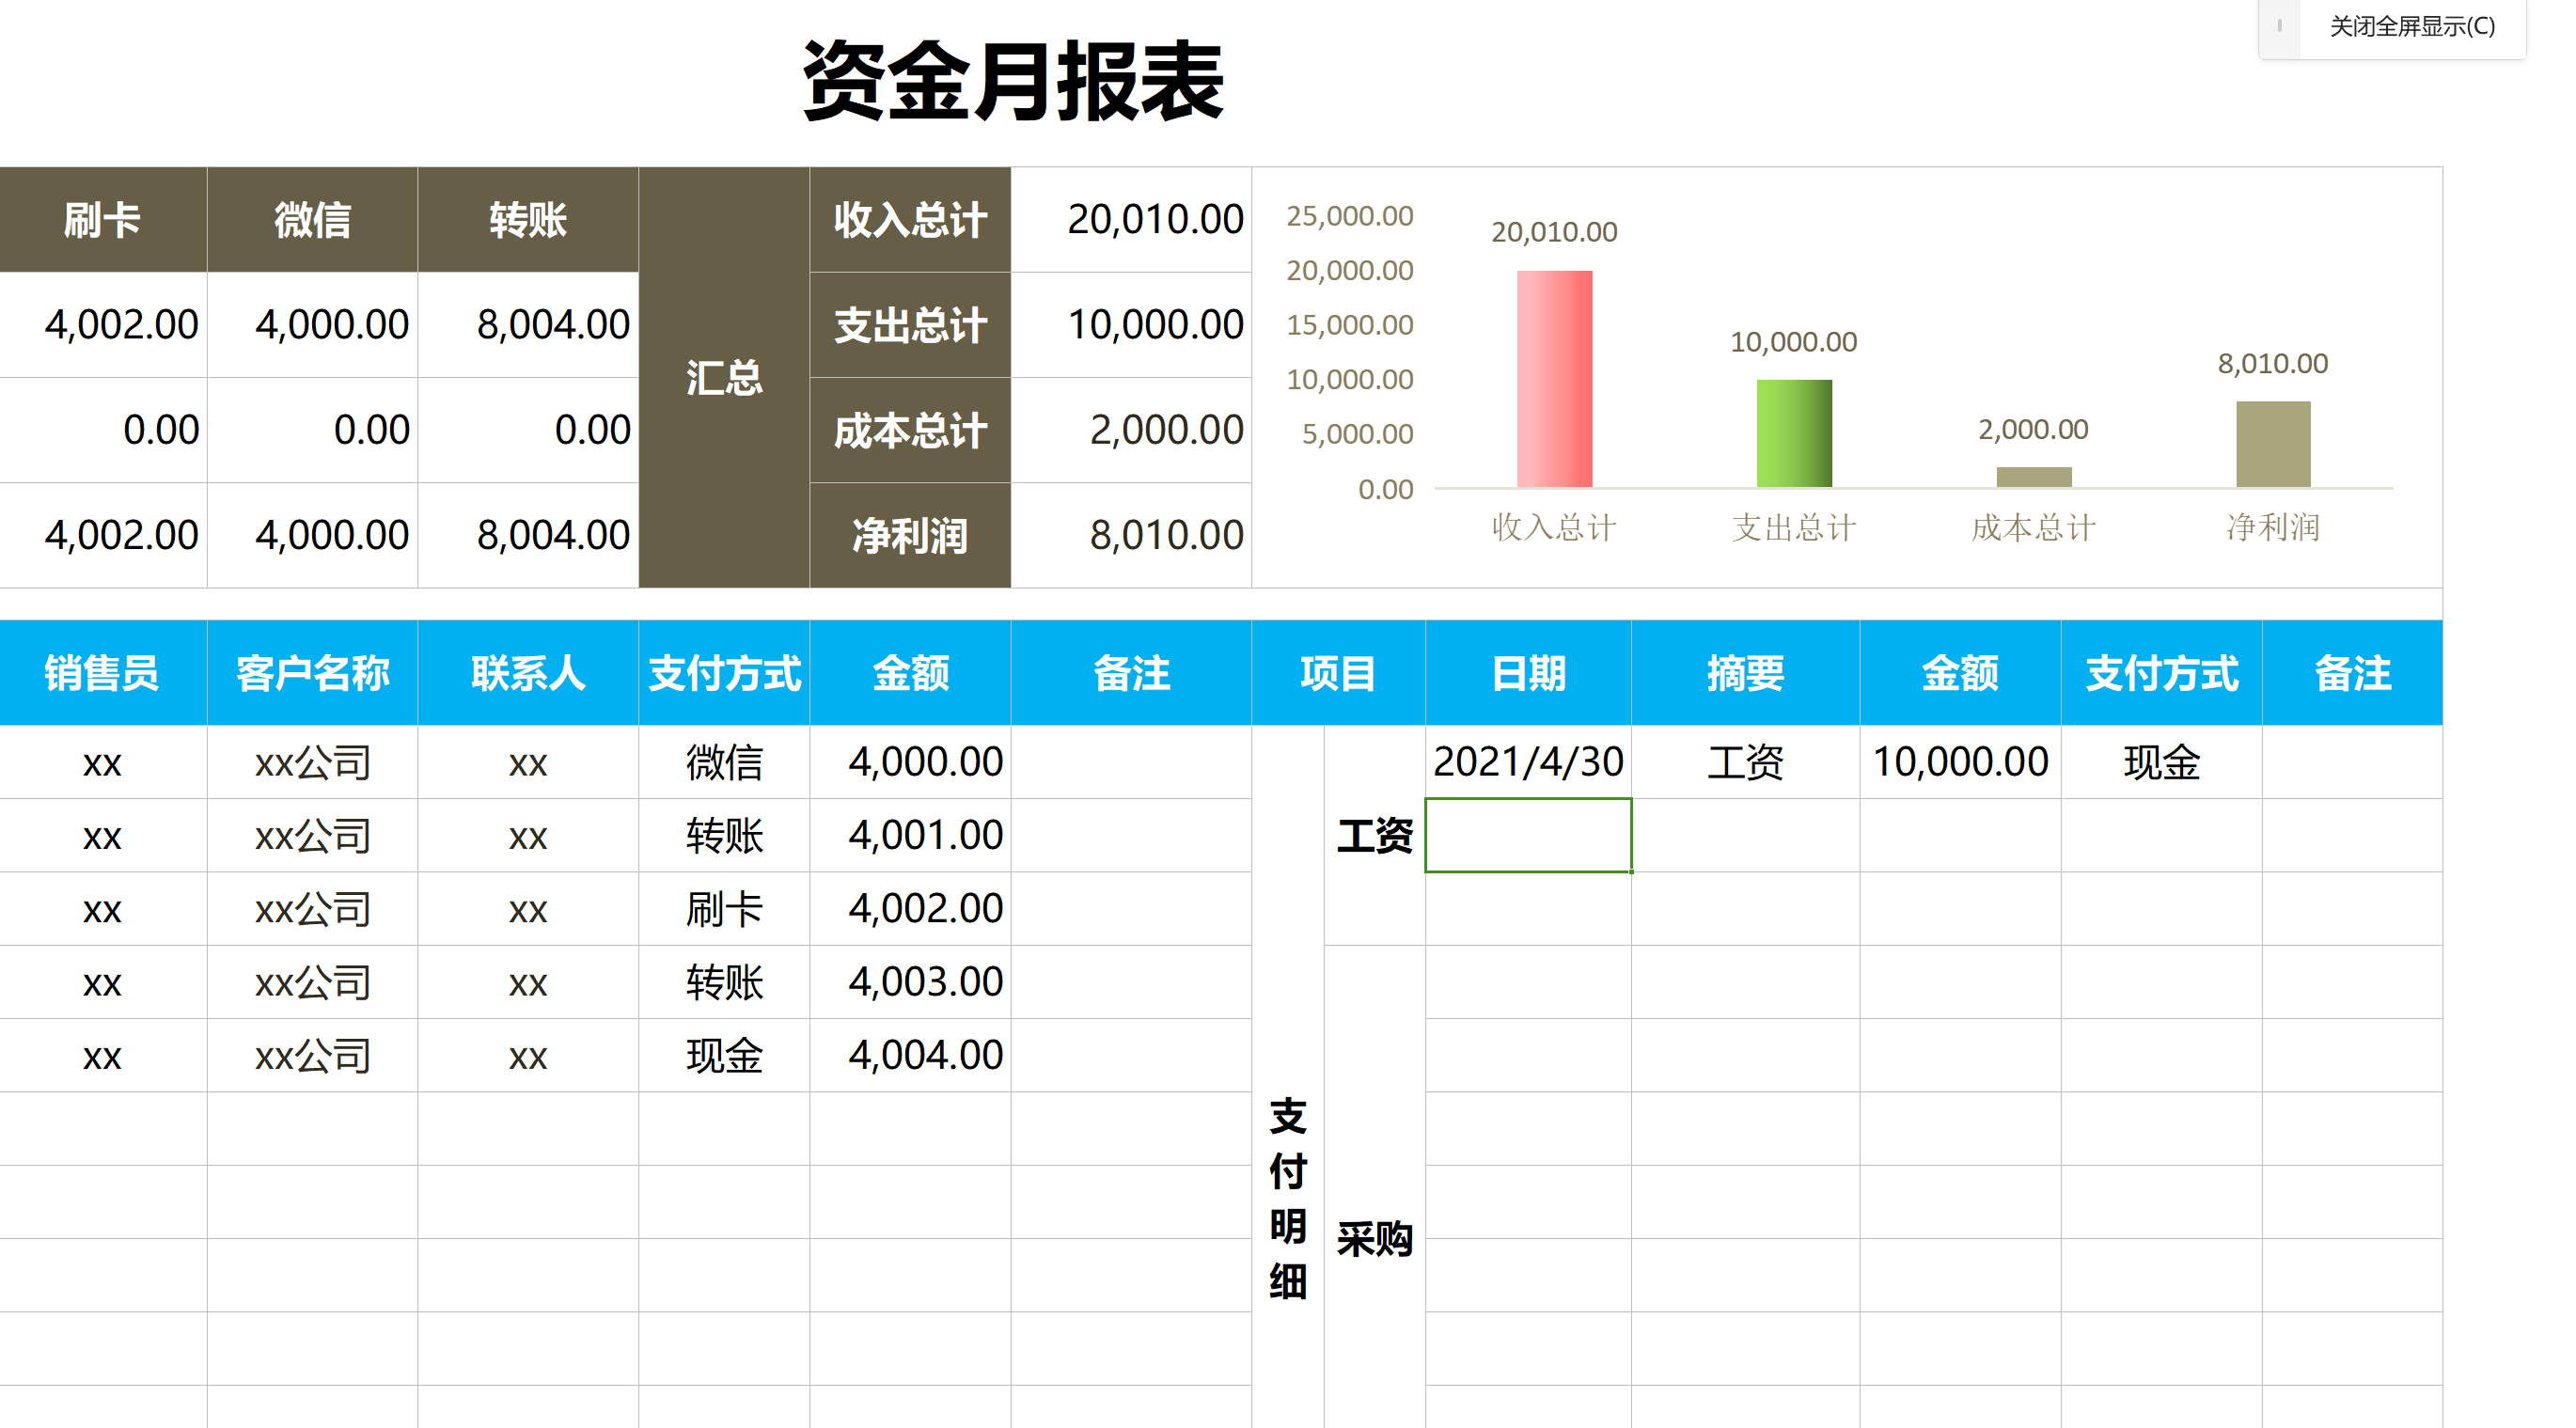
Task: Select the 项目 column header
Action: 1338,672
